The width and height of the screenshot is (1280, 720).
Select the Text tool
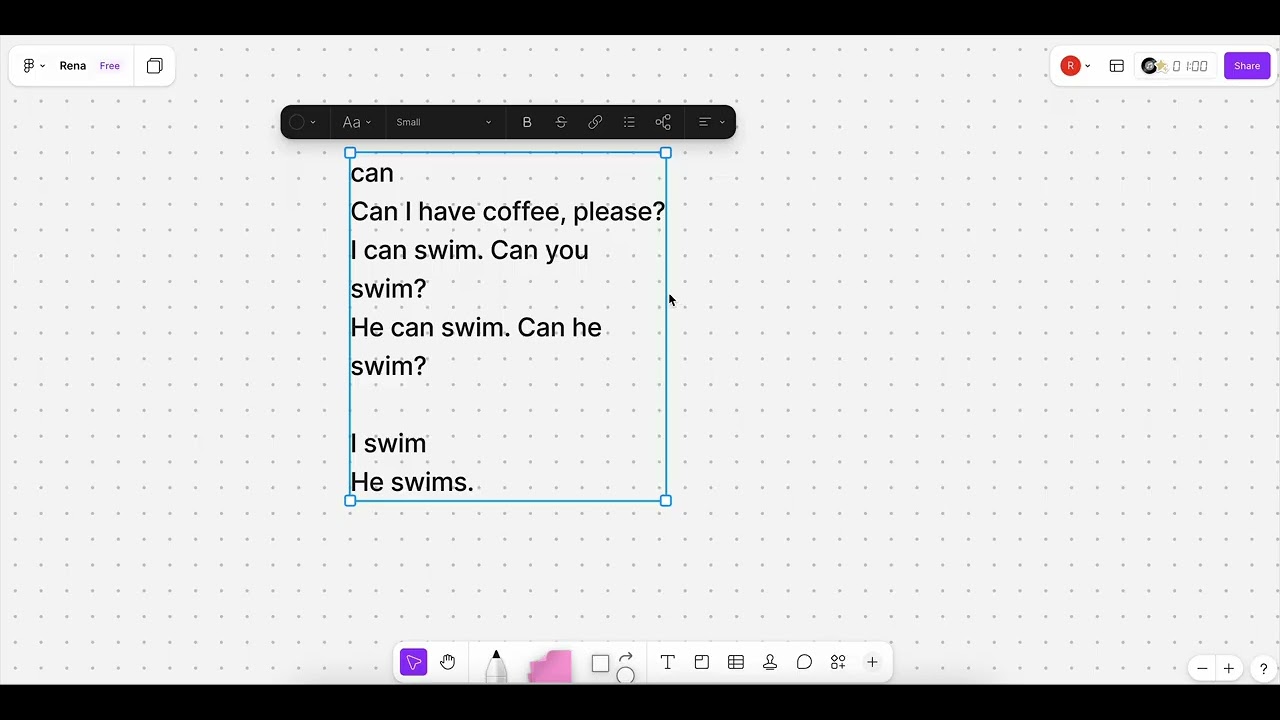coord(668,662)
